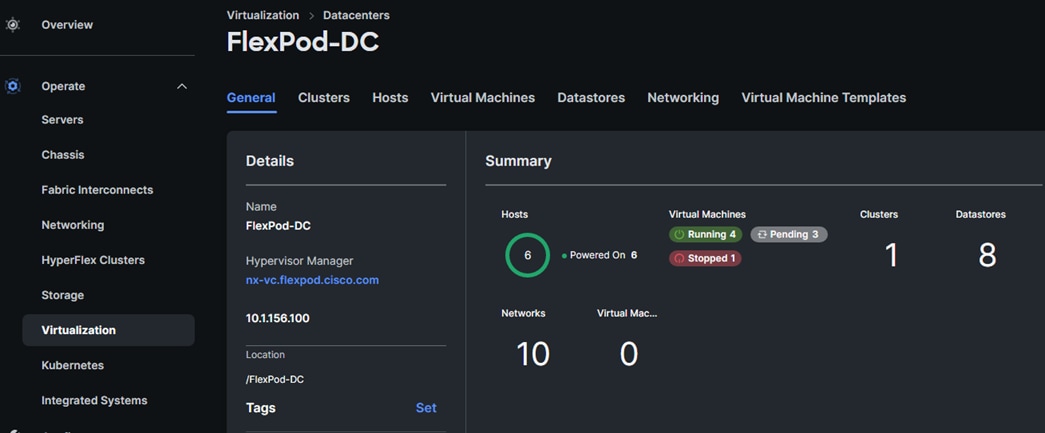Go to Fabric Interconnects
This screenshot has height=433, width=1045.
[x=97, y=190]
